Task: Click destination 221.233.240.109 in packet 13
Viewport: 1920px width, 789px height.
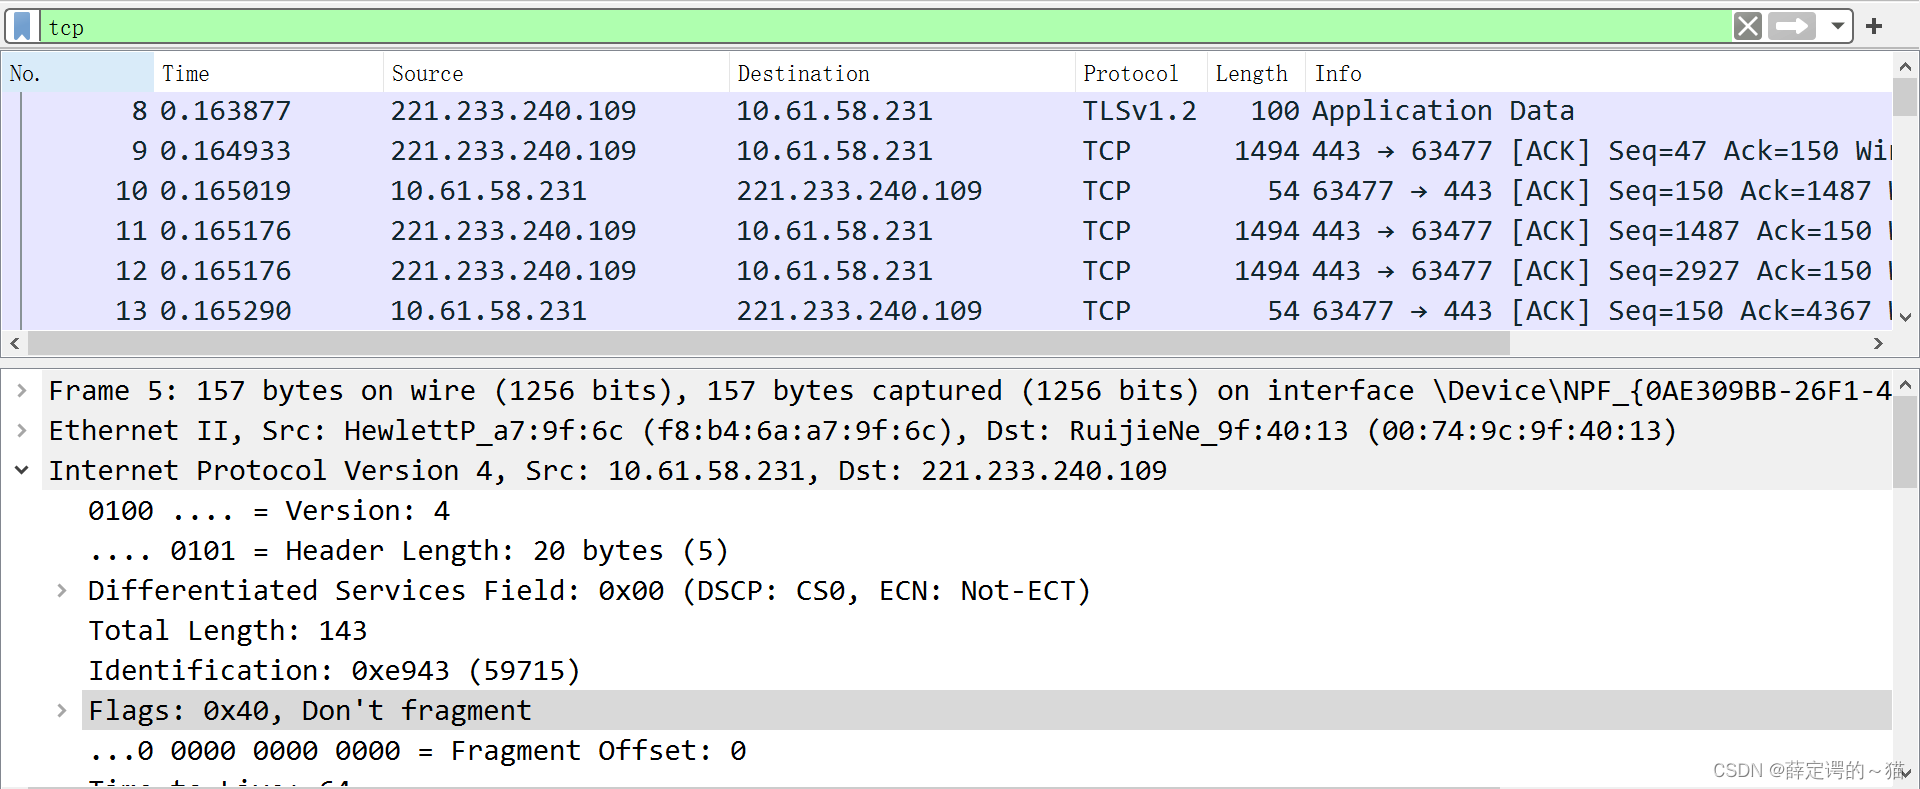Action: [x=859, y=311]
